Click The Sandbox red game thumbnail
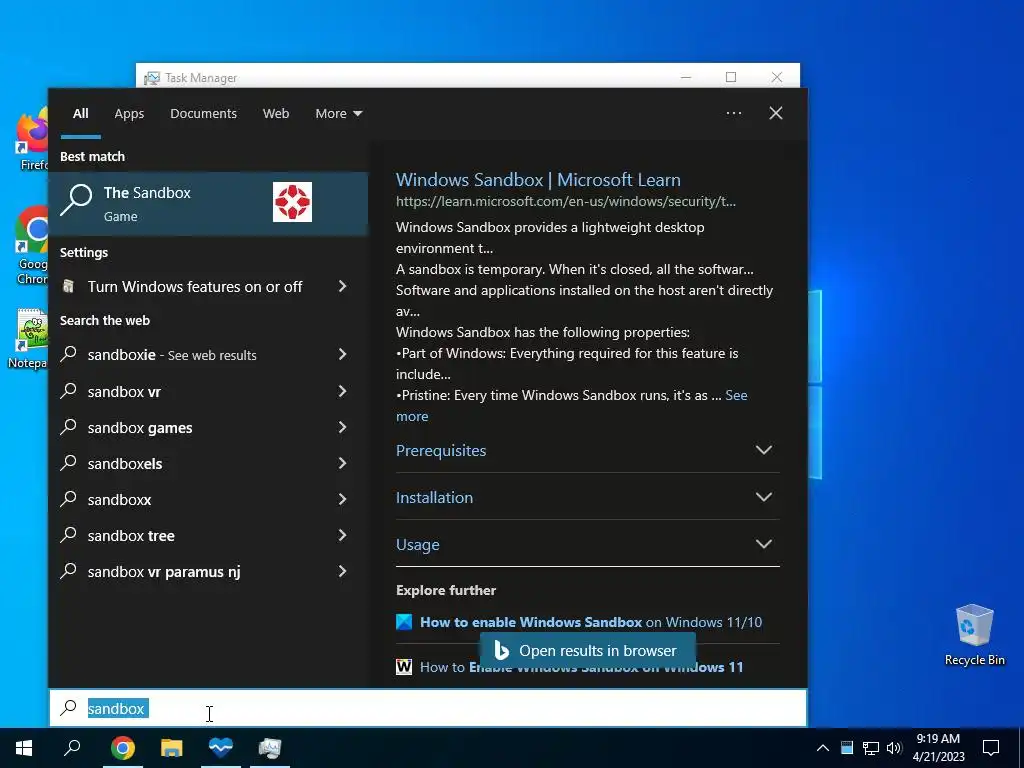Image resolution: width=1024 pixels, height=768 pixels. [292, 202]
